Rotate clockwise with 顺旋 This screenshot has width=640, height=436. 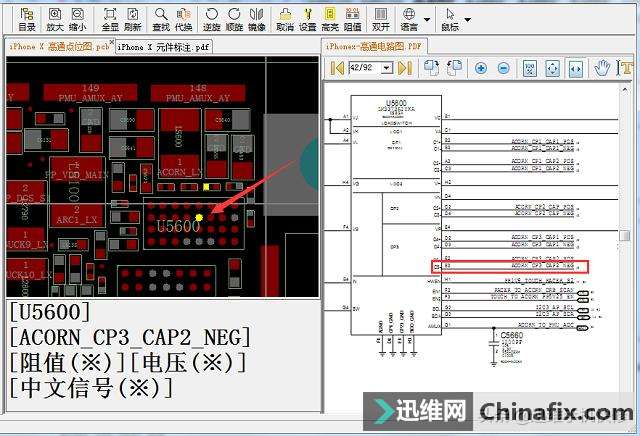click(234, 19)
